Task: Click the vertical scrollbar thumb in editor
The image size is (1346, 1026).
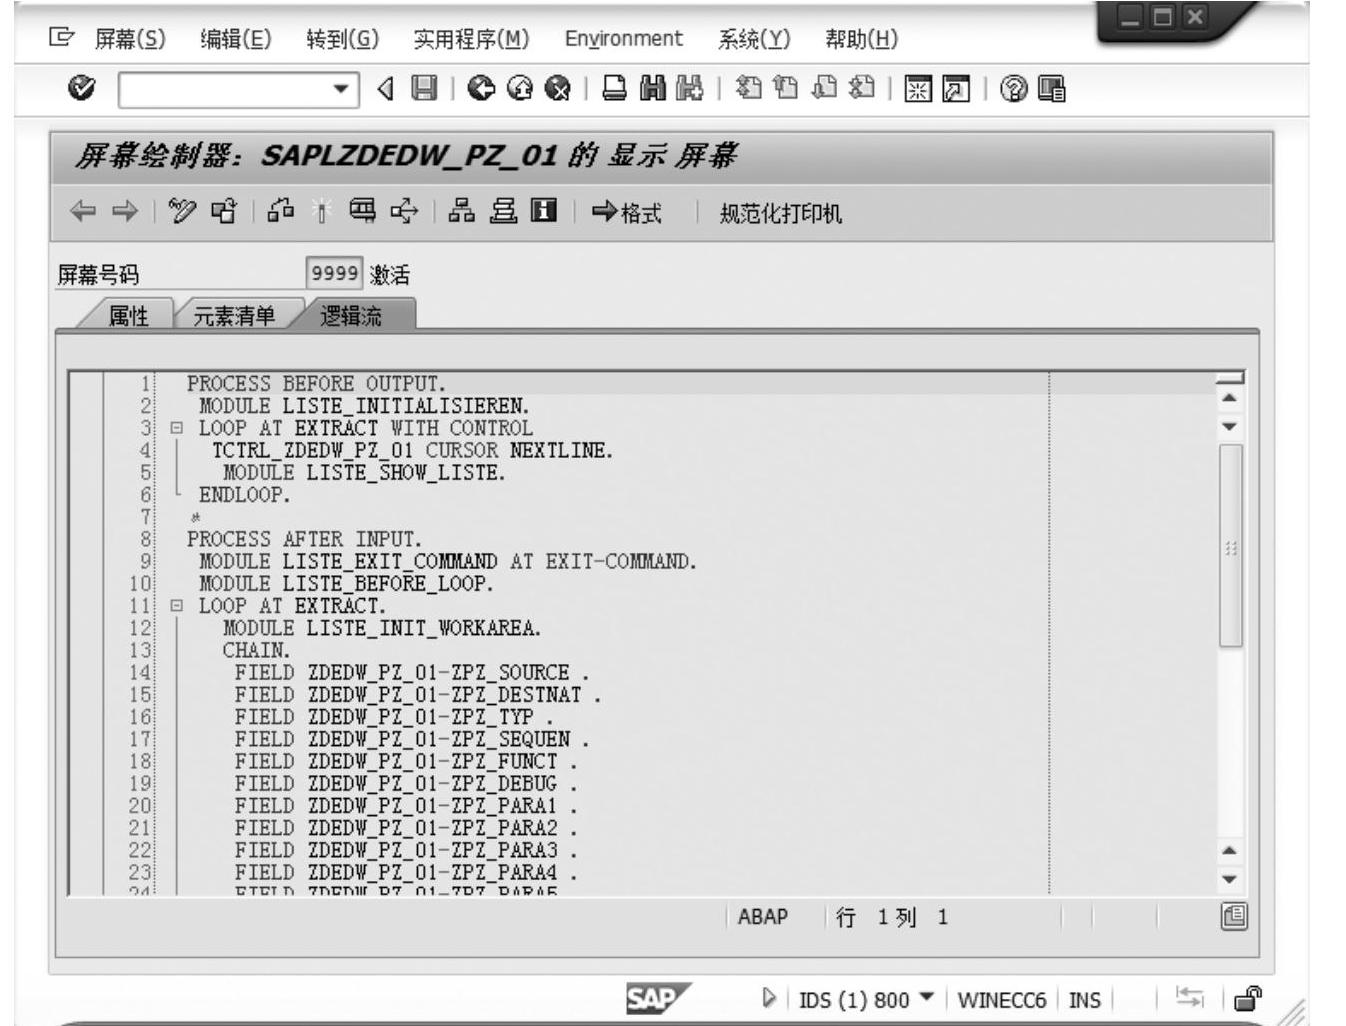Action: (1231, 546)
